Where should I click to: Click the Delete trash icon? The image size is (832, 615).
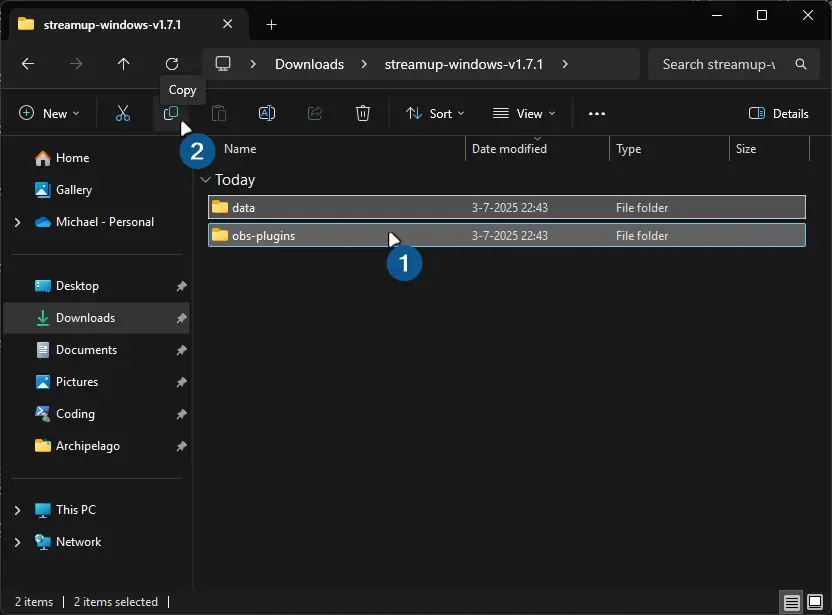pyautogui.click(x=363, y=114)
